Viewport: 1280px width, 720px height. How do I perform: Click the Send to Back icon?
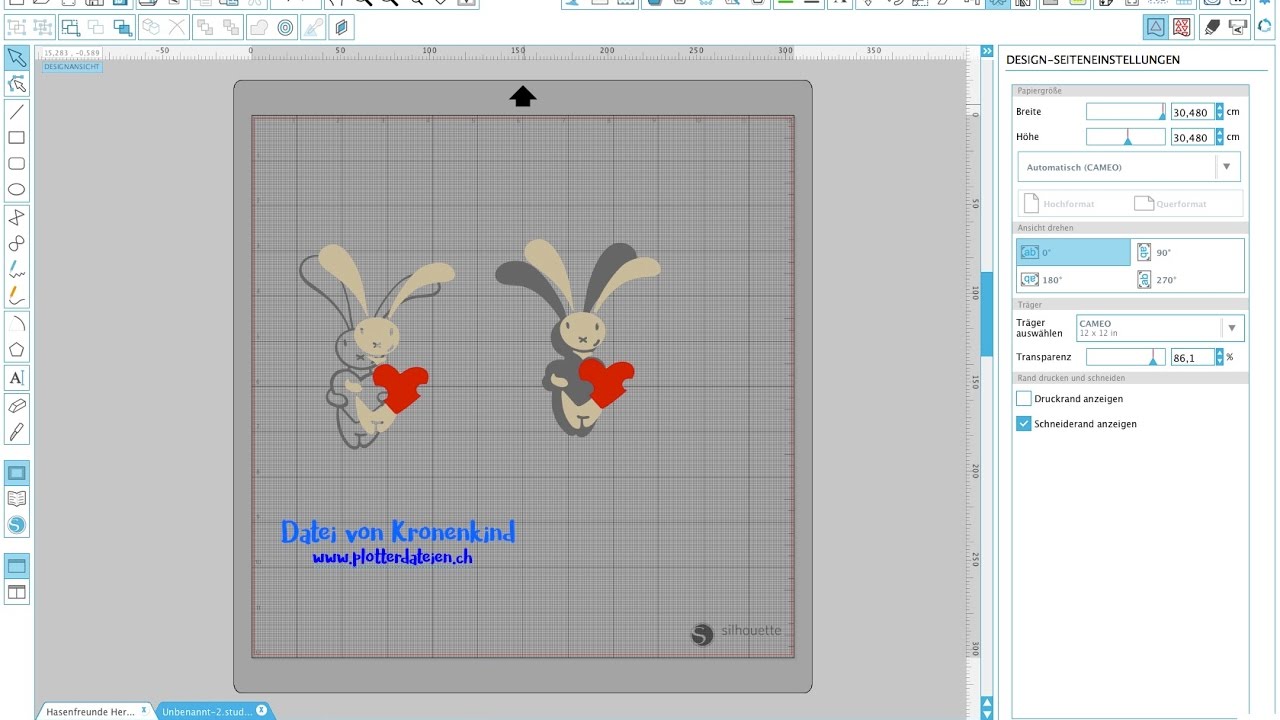[231, 27]
